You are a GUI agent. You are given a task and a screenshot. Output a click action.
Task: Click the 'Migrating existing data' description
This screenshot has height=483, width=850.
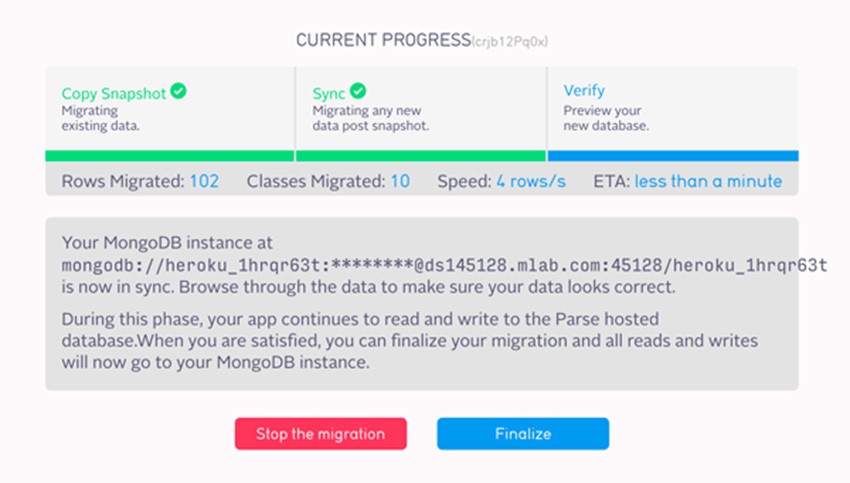(x=100, y=118)
